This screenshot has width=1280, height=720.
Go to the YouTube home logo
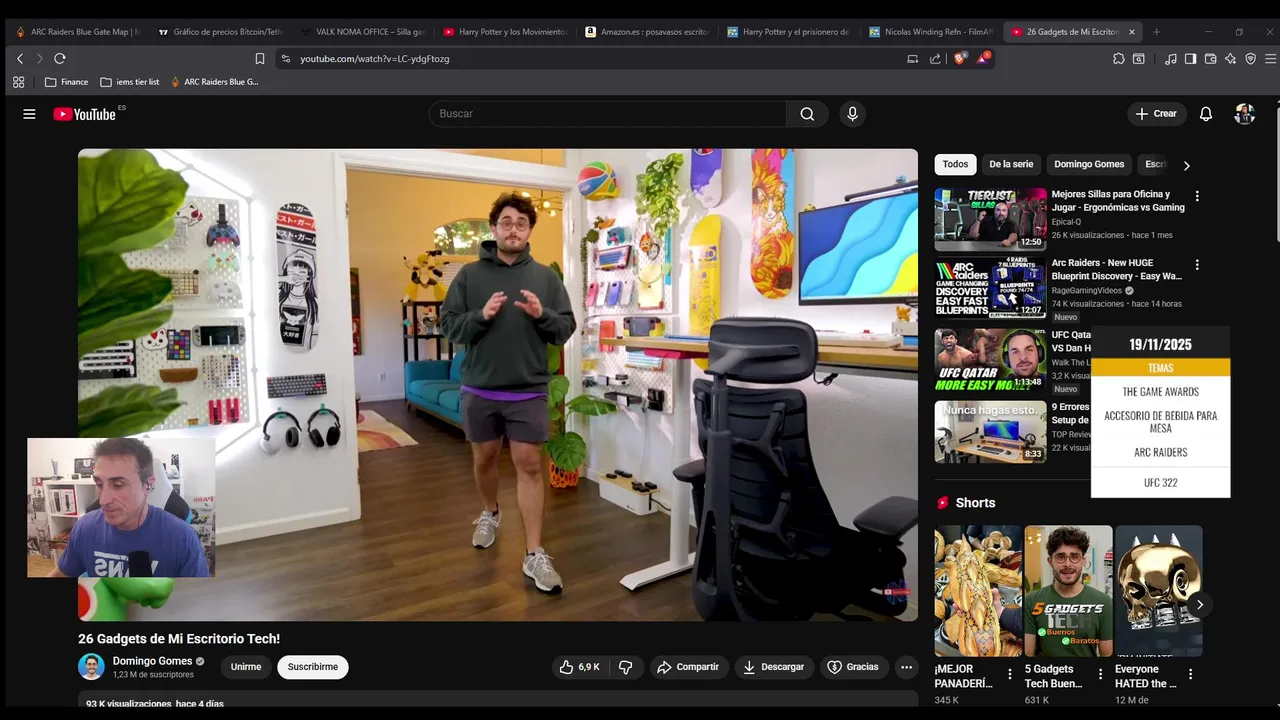pyautogui.click(x=85, y=114)
